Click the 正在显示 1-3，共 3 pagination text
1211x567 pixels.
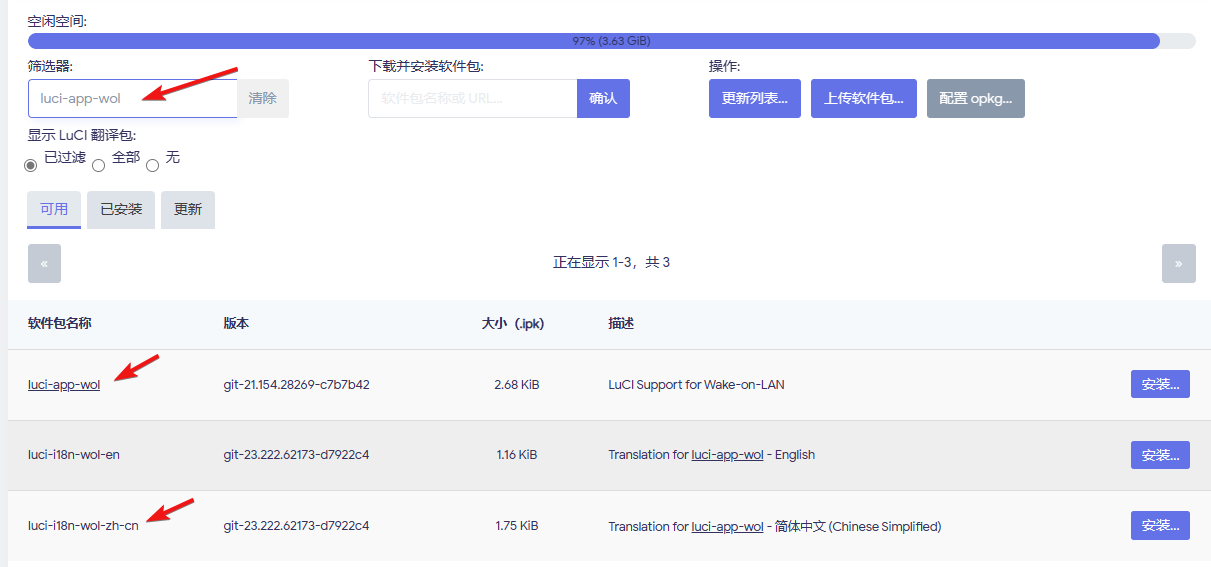click(x=611, y=263)
